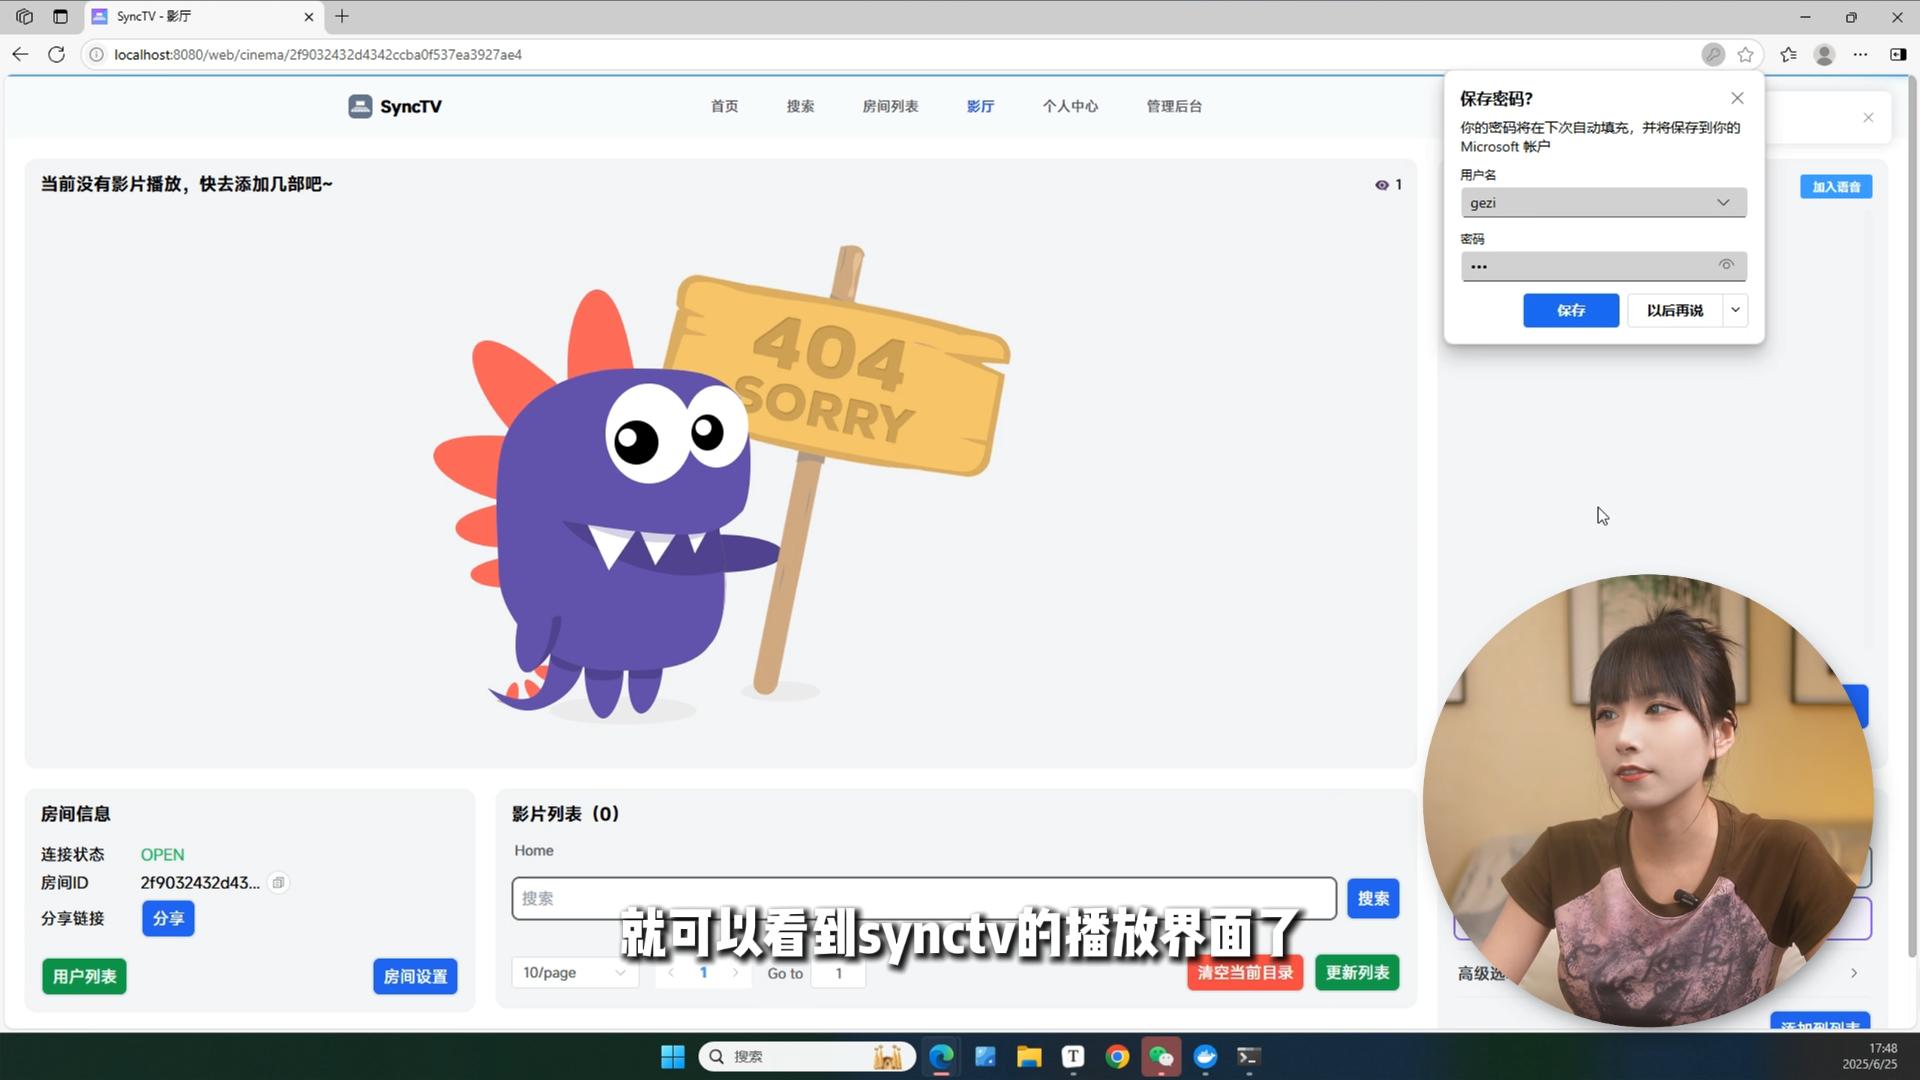Open the workspaces icon
Viewport: 1920px width, 1080px height.
tap(24, 16)
